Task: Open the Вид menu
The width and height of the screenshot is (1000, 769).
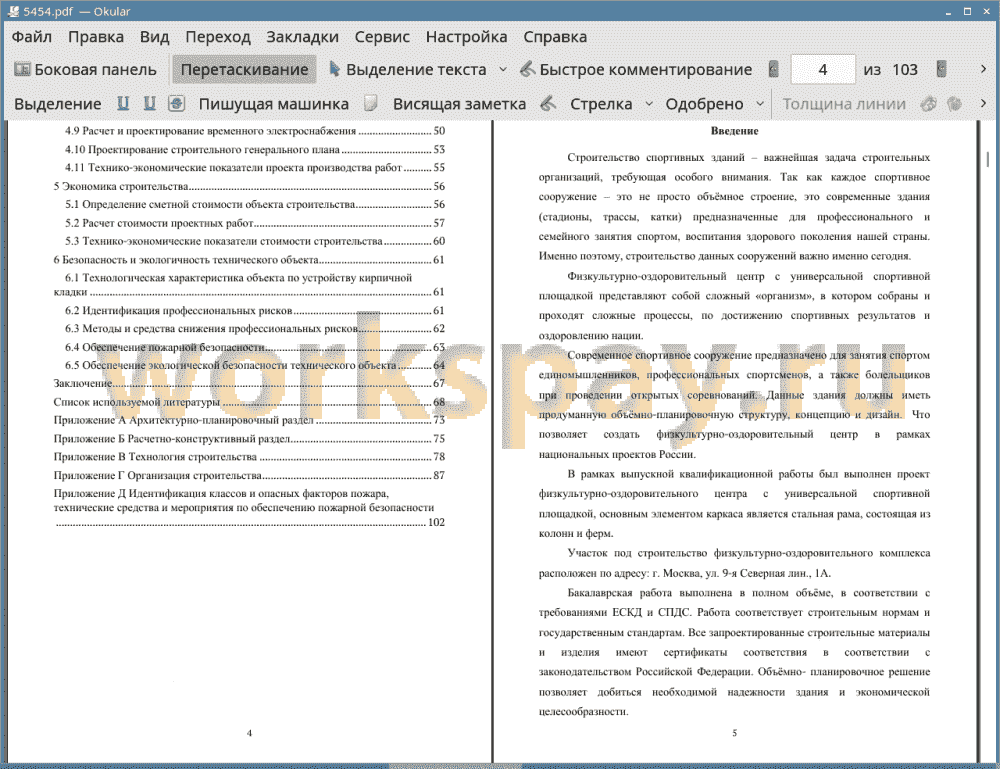Action: [154, 37]
